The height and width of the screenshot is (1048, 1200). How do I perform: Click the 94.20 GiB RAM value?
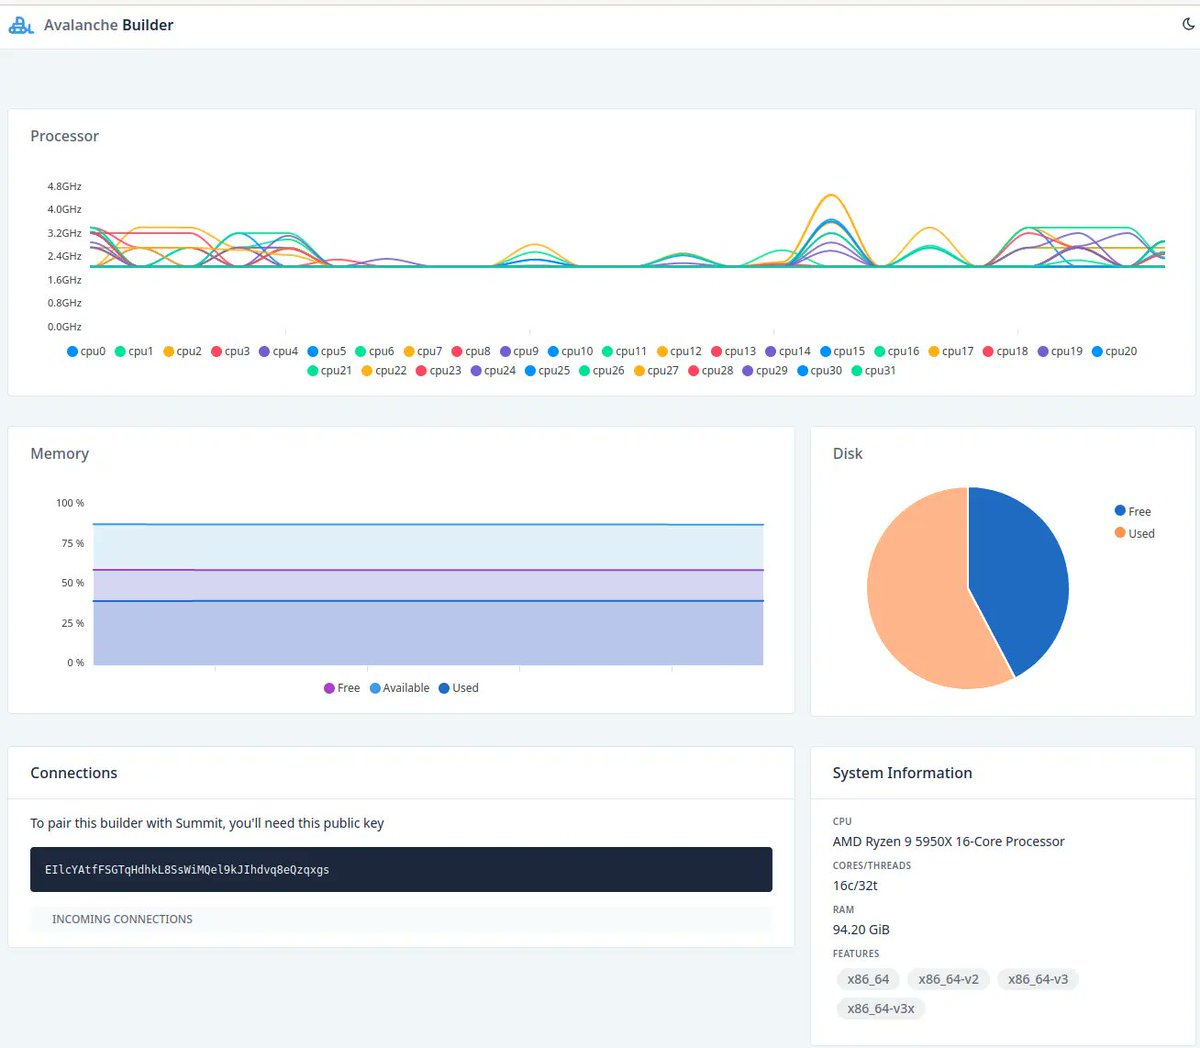click(861, 929)
